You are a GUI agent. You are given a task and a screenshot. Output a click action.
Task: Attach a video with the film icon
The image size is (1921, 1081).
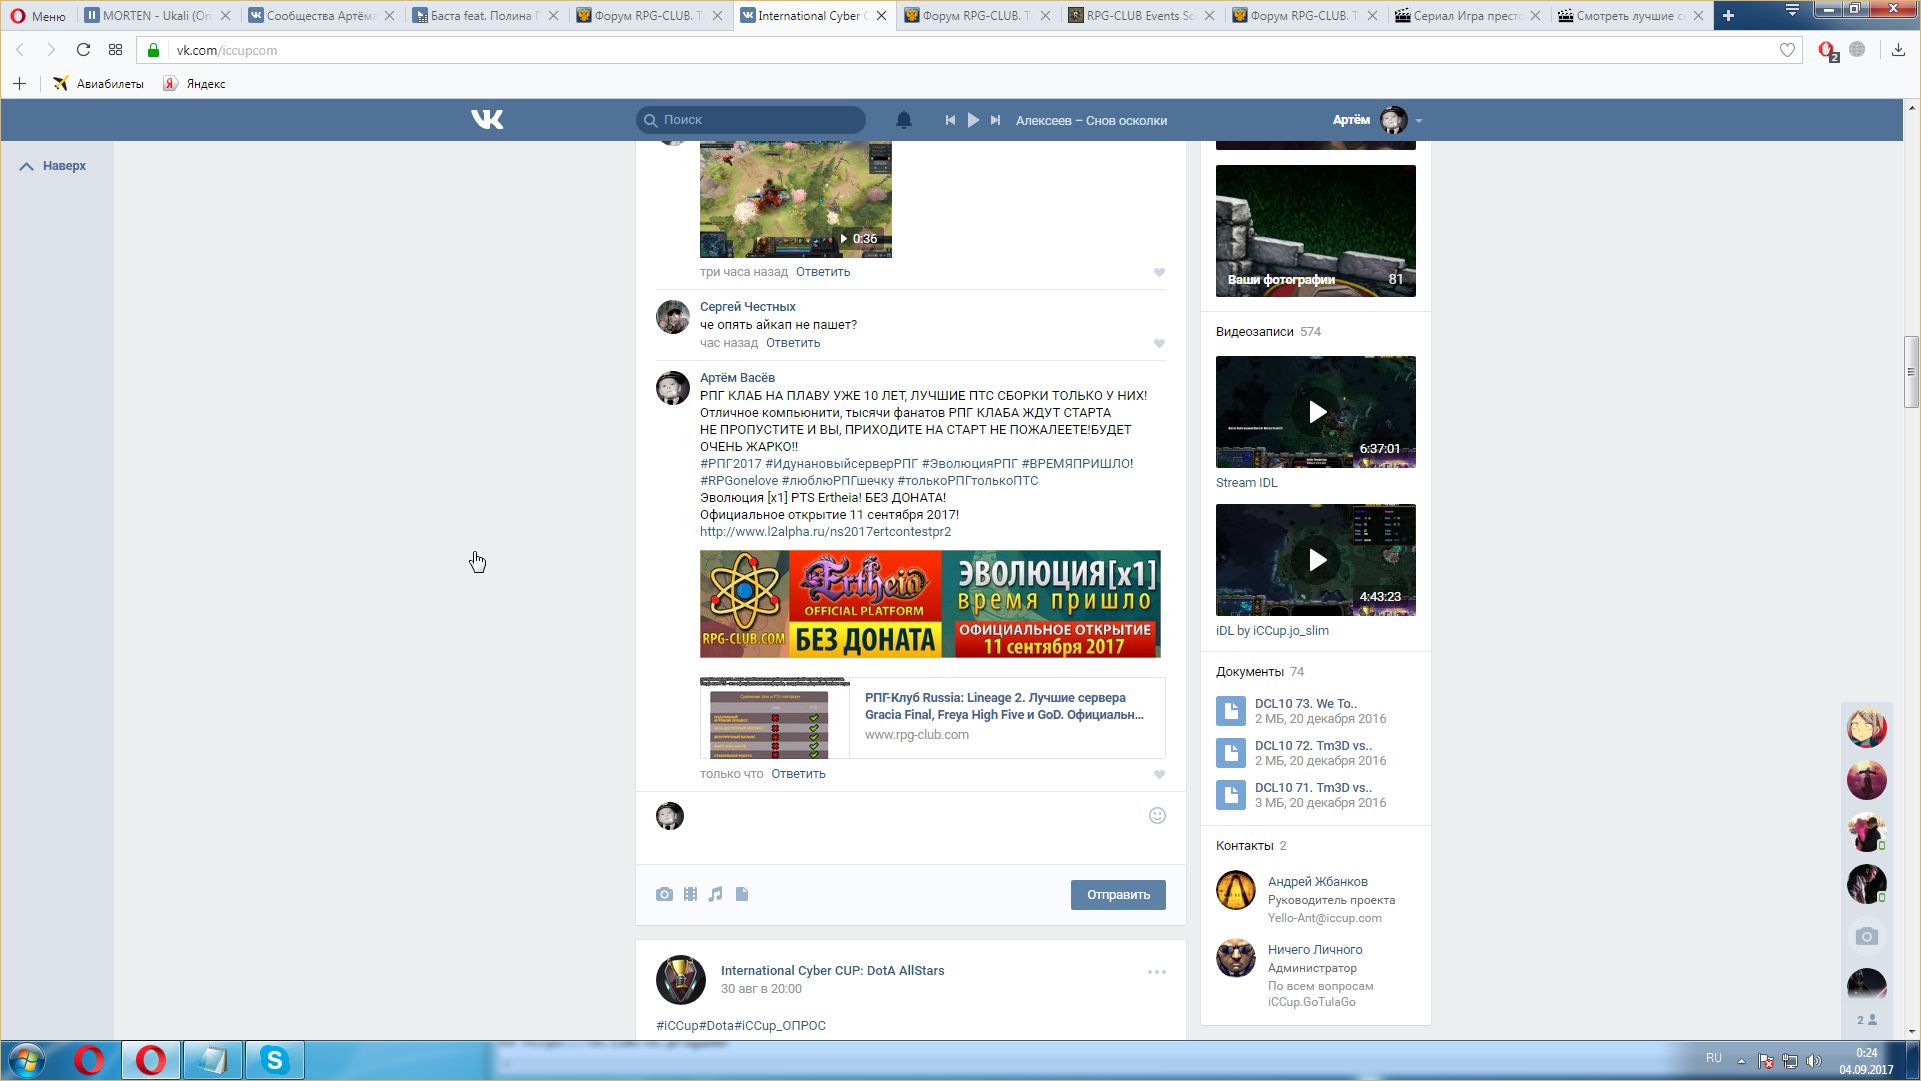[690, 894]
